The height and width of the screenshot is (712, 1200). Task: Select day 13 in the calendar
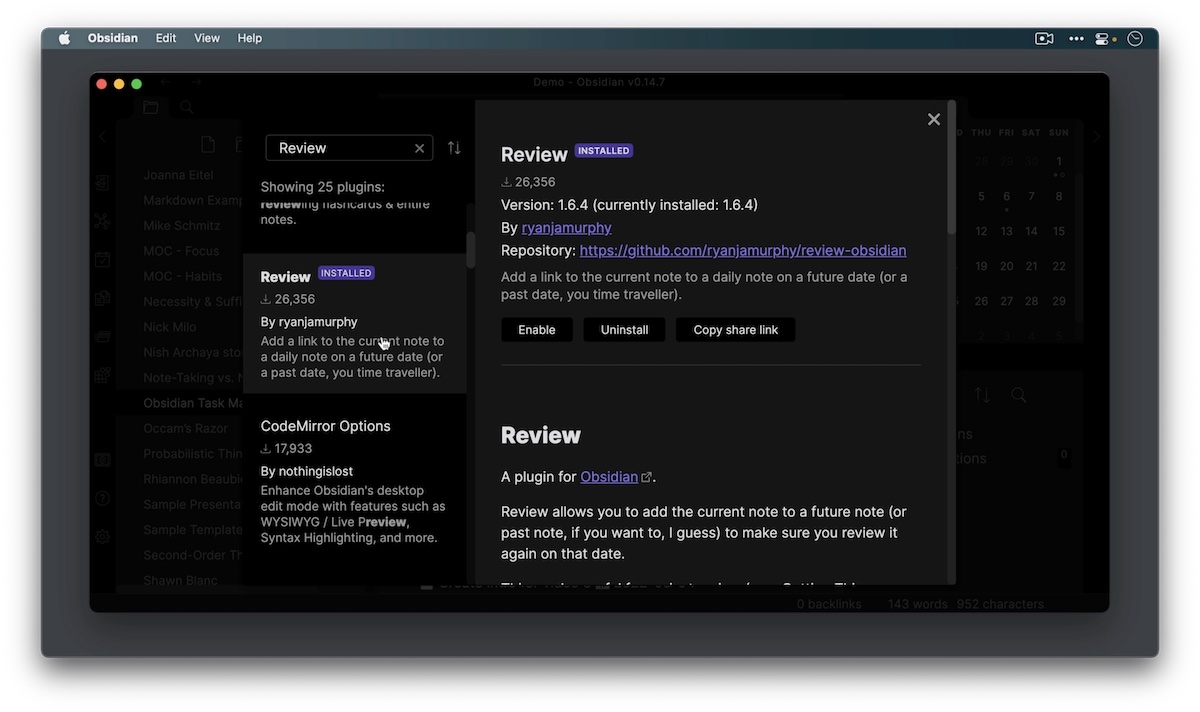coord(1006,231)
